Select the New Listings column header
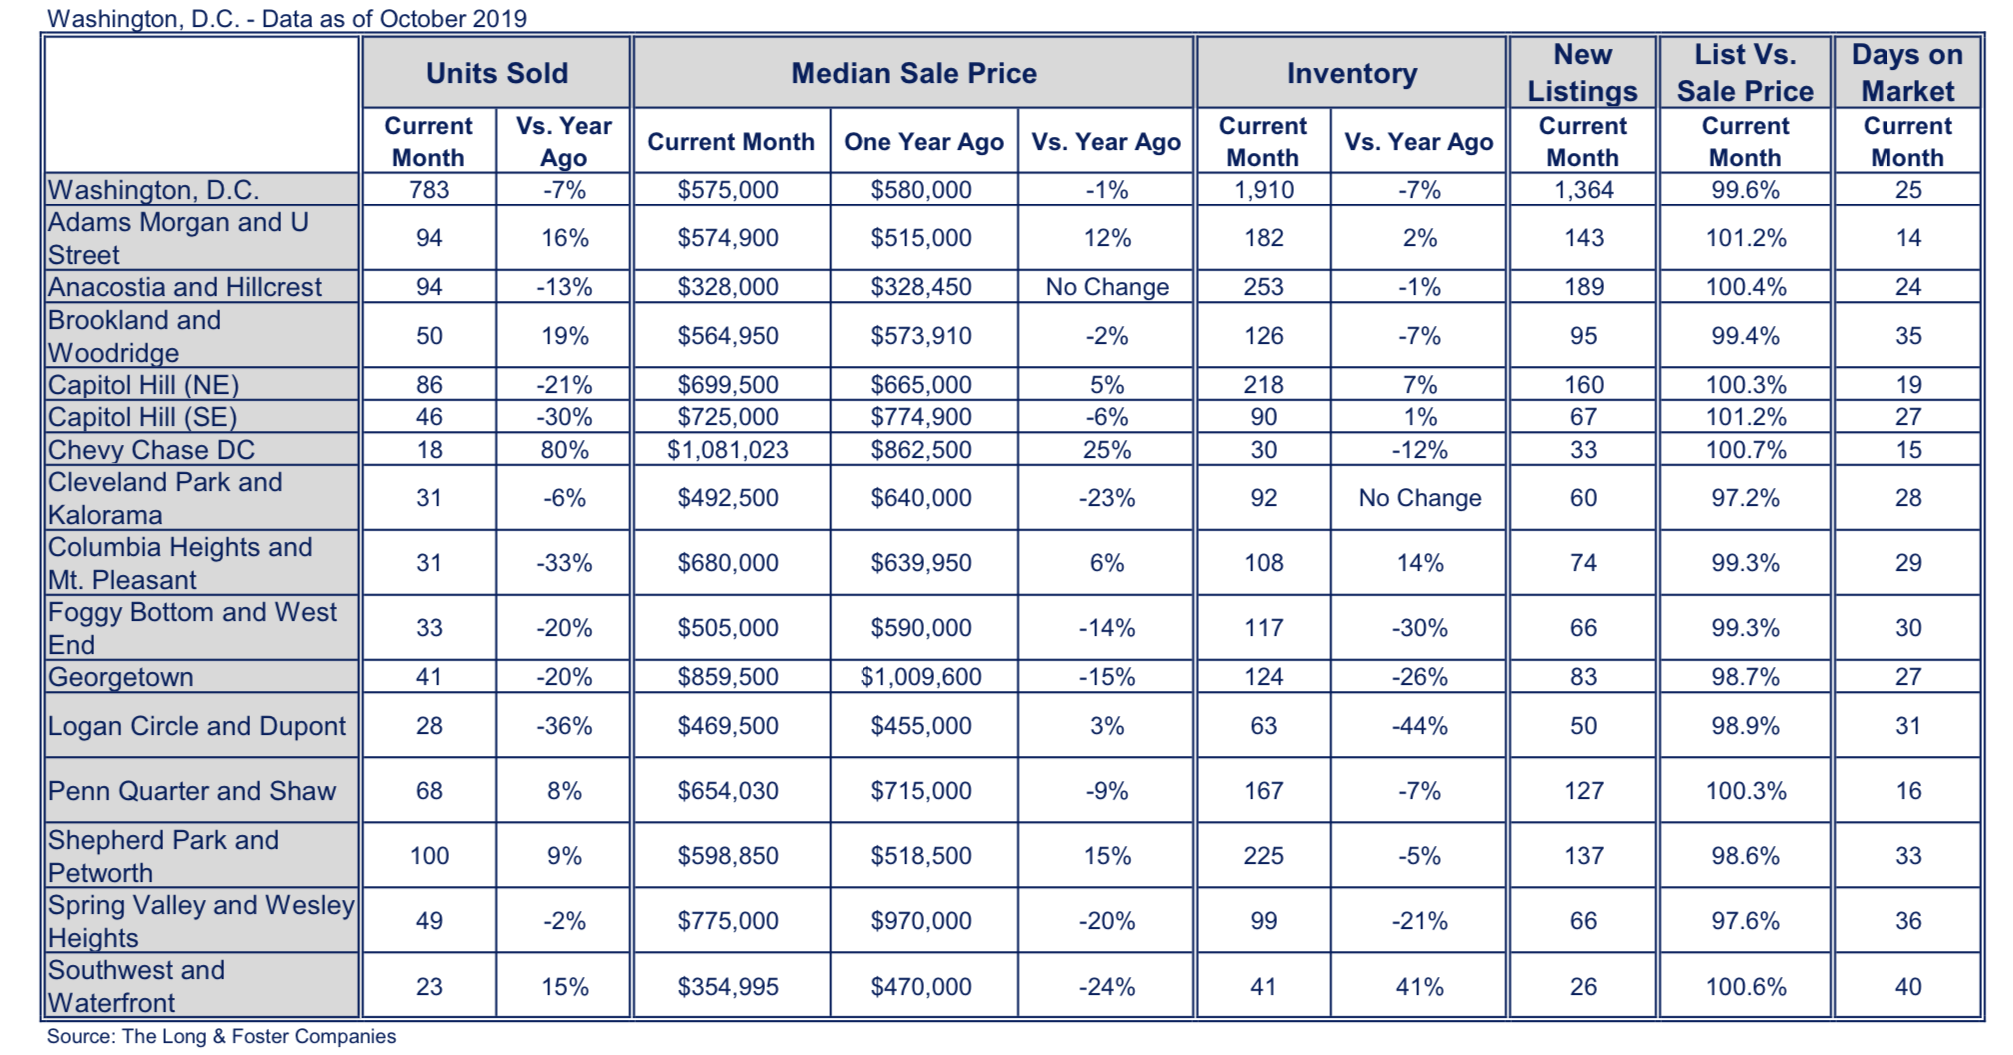The height and width of the screenshot is (1055, 2013). (x=1582, y=73)
